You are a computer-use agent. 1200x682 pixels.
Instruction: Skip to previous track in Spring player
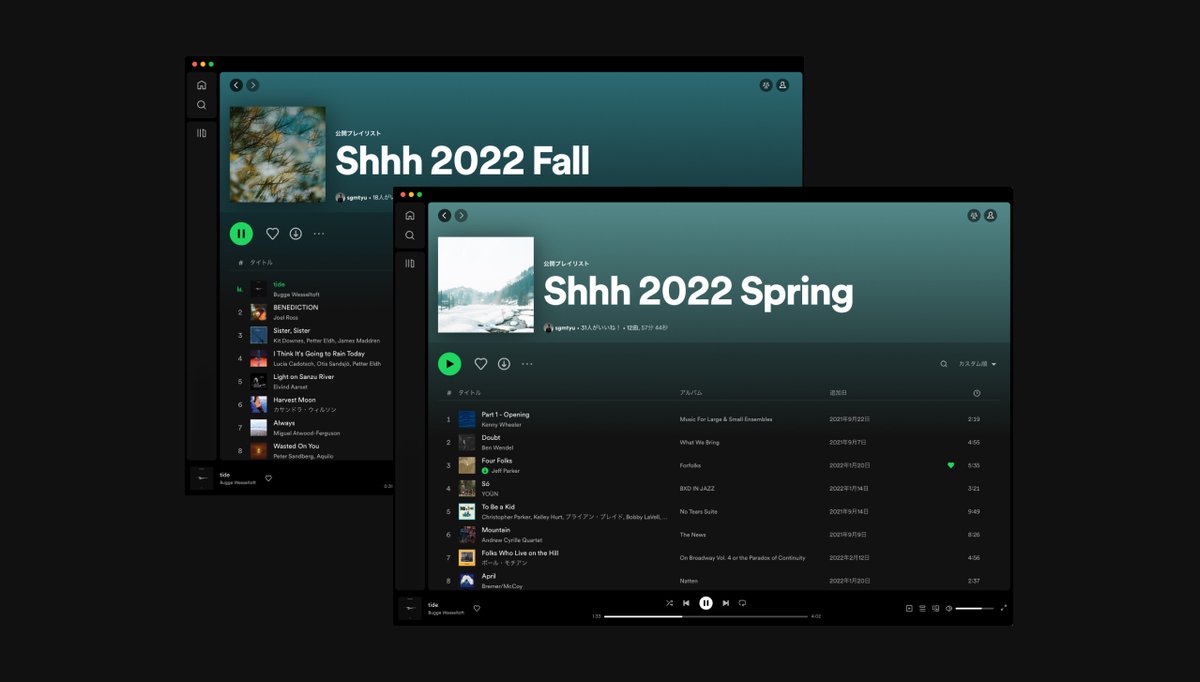[686, 603]
